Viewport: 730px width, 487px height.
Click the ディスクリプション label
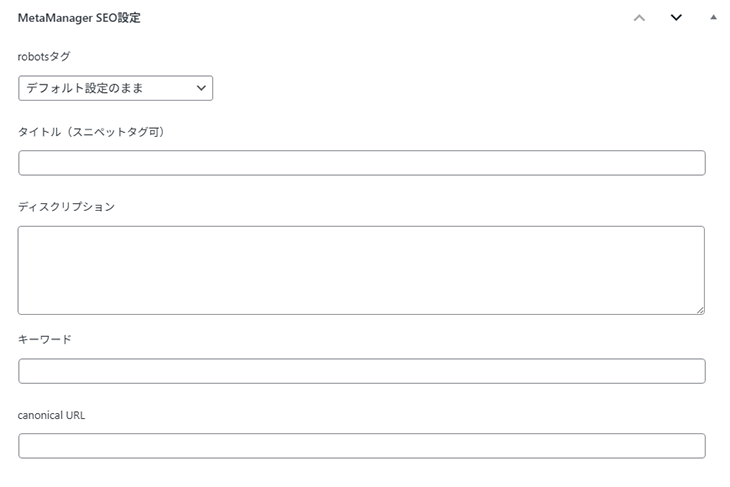(x=66, y=207)
